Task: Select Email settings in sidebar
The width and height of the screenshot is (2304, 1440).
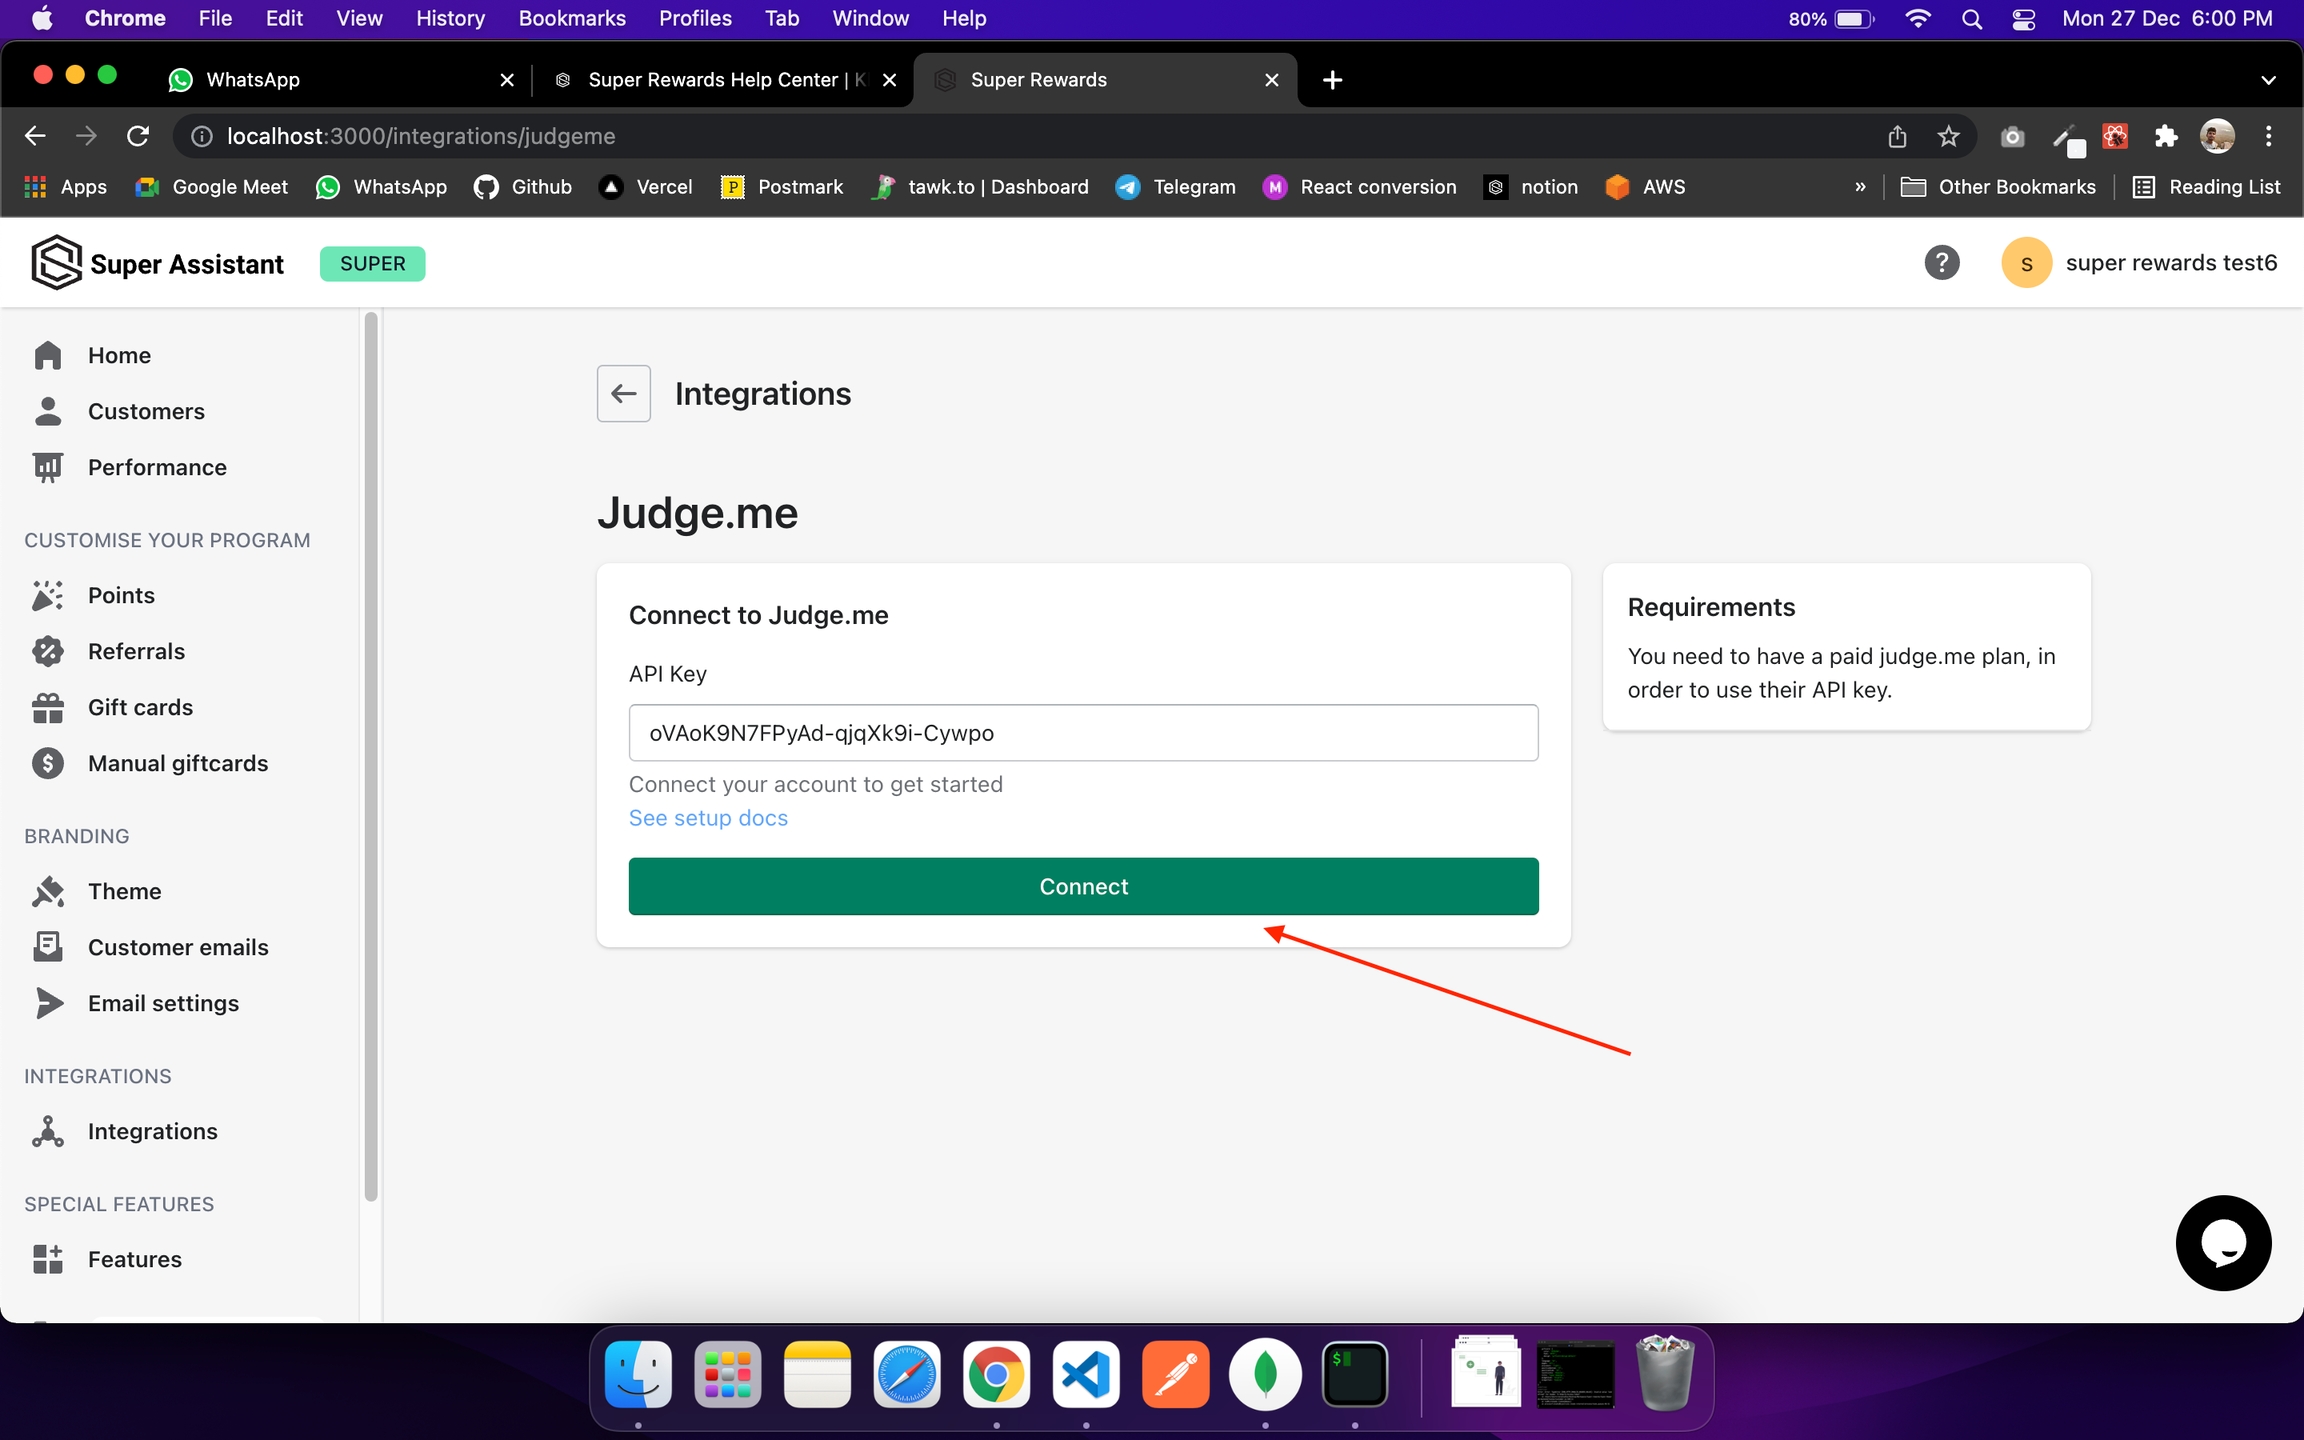Action: [163, 1003]
